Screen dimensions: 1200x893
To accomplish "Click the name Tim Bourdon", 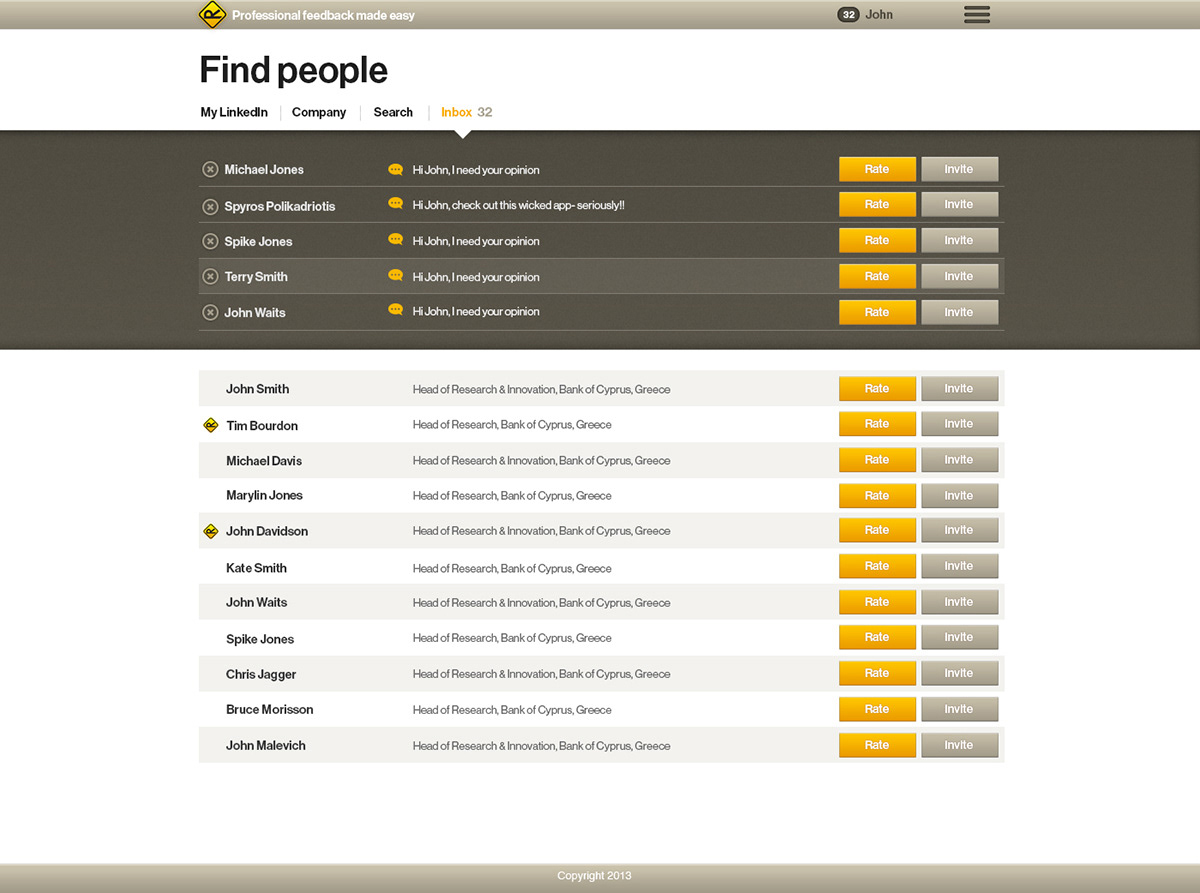I will [x=262, y=426].
